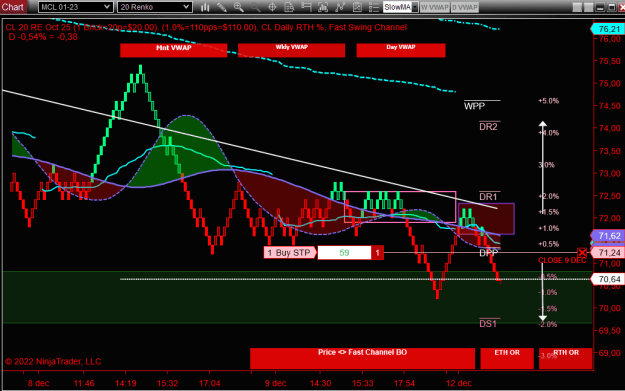Enable the Cross Hair cursor tool
Image resolution: width=625 pixels, height=391 pixels.
click(x=272, y=7)
